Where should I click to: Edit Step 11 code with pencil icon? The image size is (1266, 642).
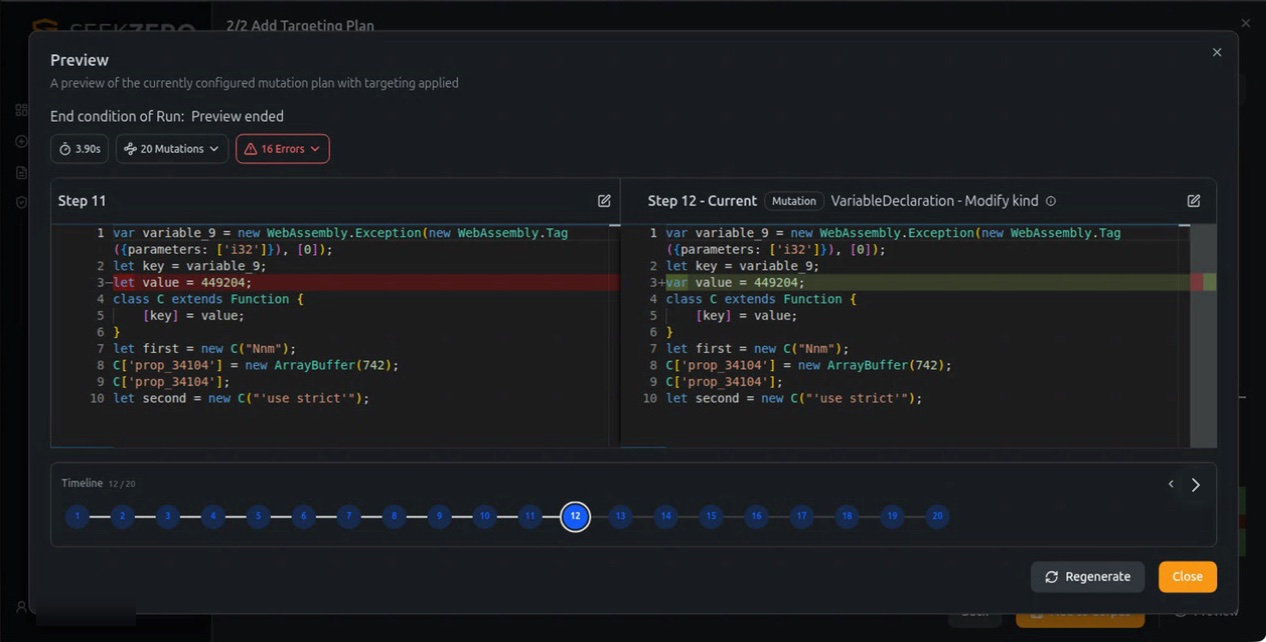pyautogui.click(x=604, y=201)
